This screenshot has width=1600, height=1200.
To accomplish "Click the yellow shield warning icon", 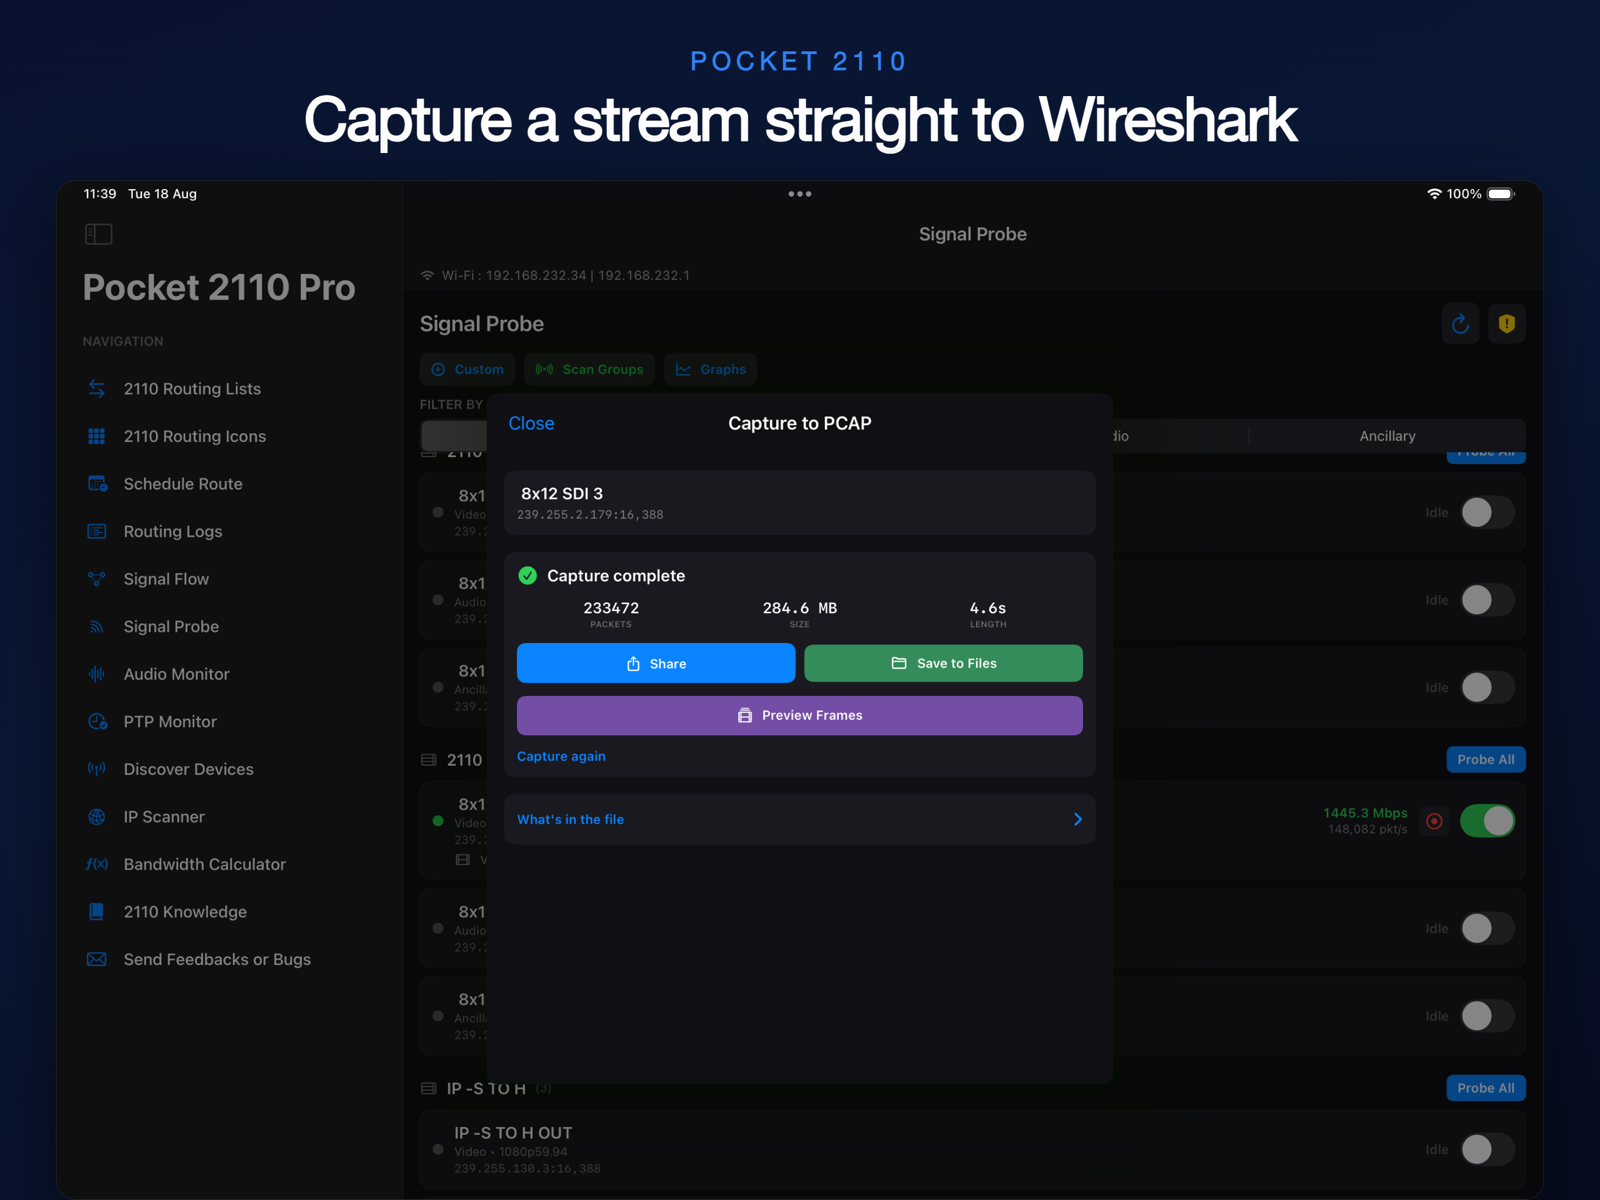I will point(1507,324).
